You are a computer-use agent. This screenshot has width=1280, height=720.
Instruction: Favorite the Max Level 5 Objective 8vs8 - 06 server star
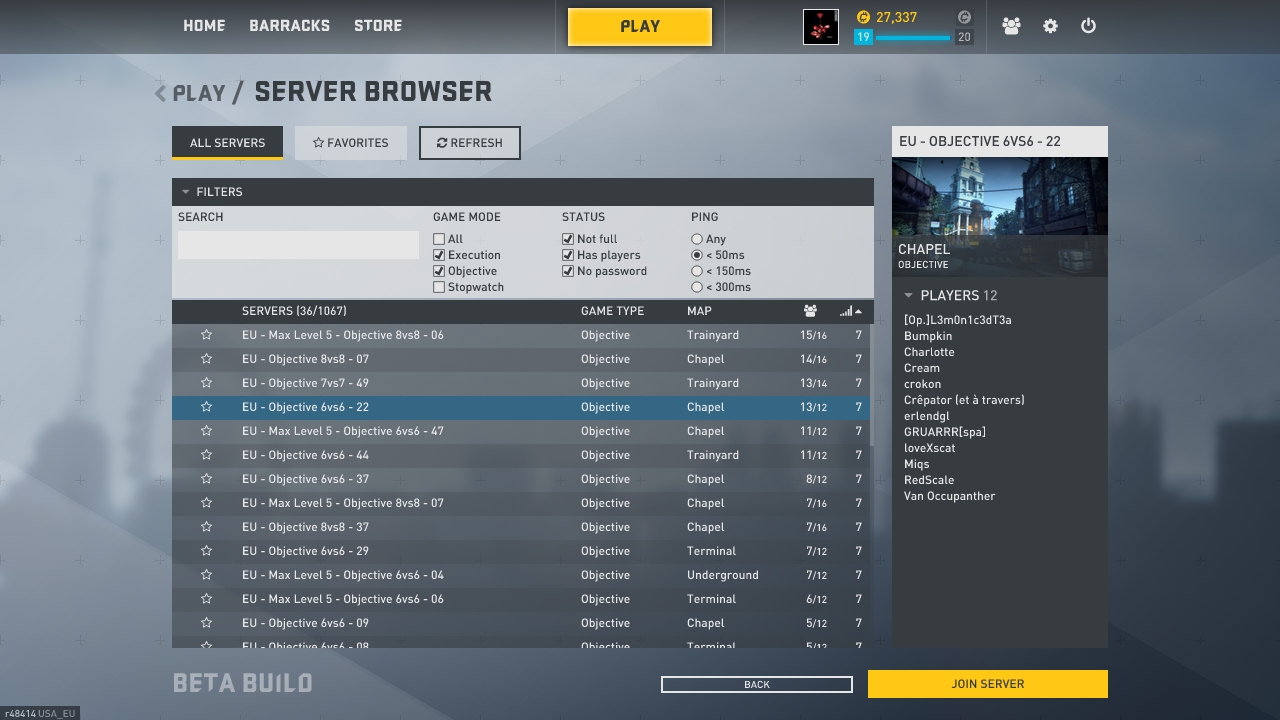pos(206,335)
